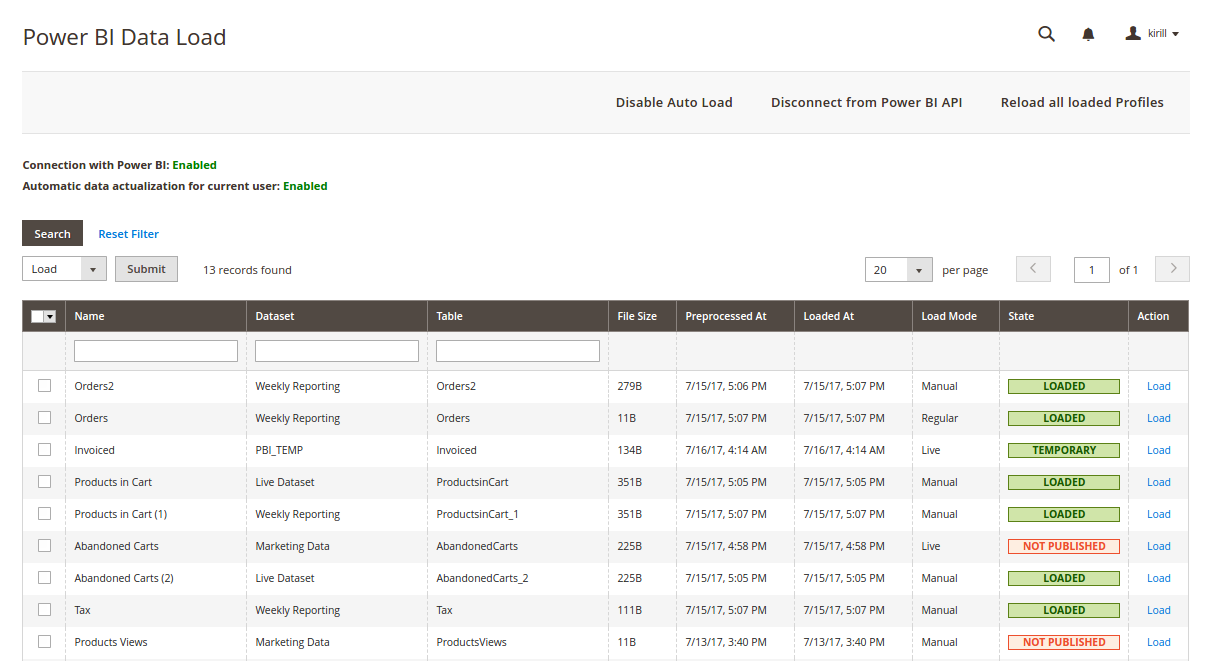Go to the previous page arrow
Image resolution: width=1207 pixels, height=661 pixels.
[1033, 269]
